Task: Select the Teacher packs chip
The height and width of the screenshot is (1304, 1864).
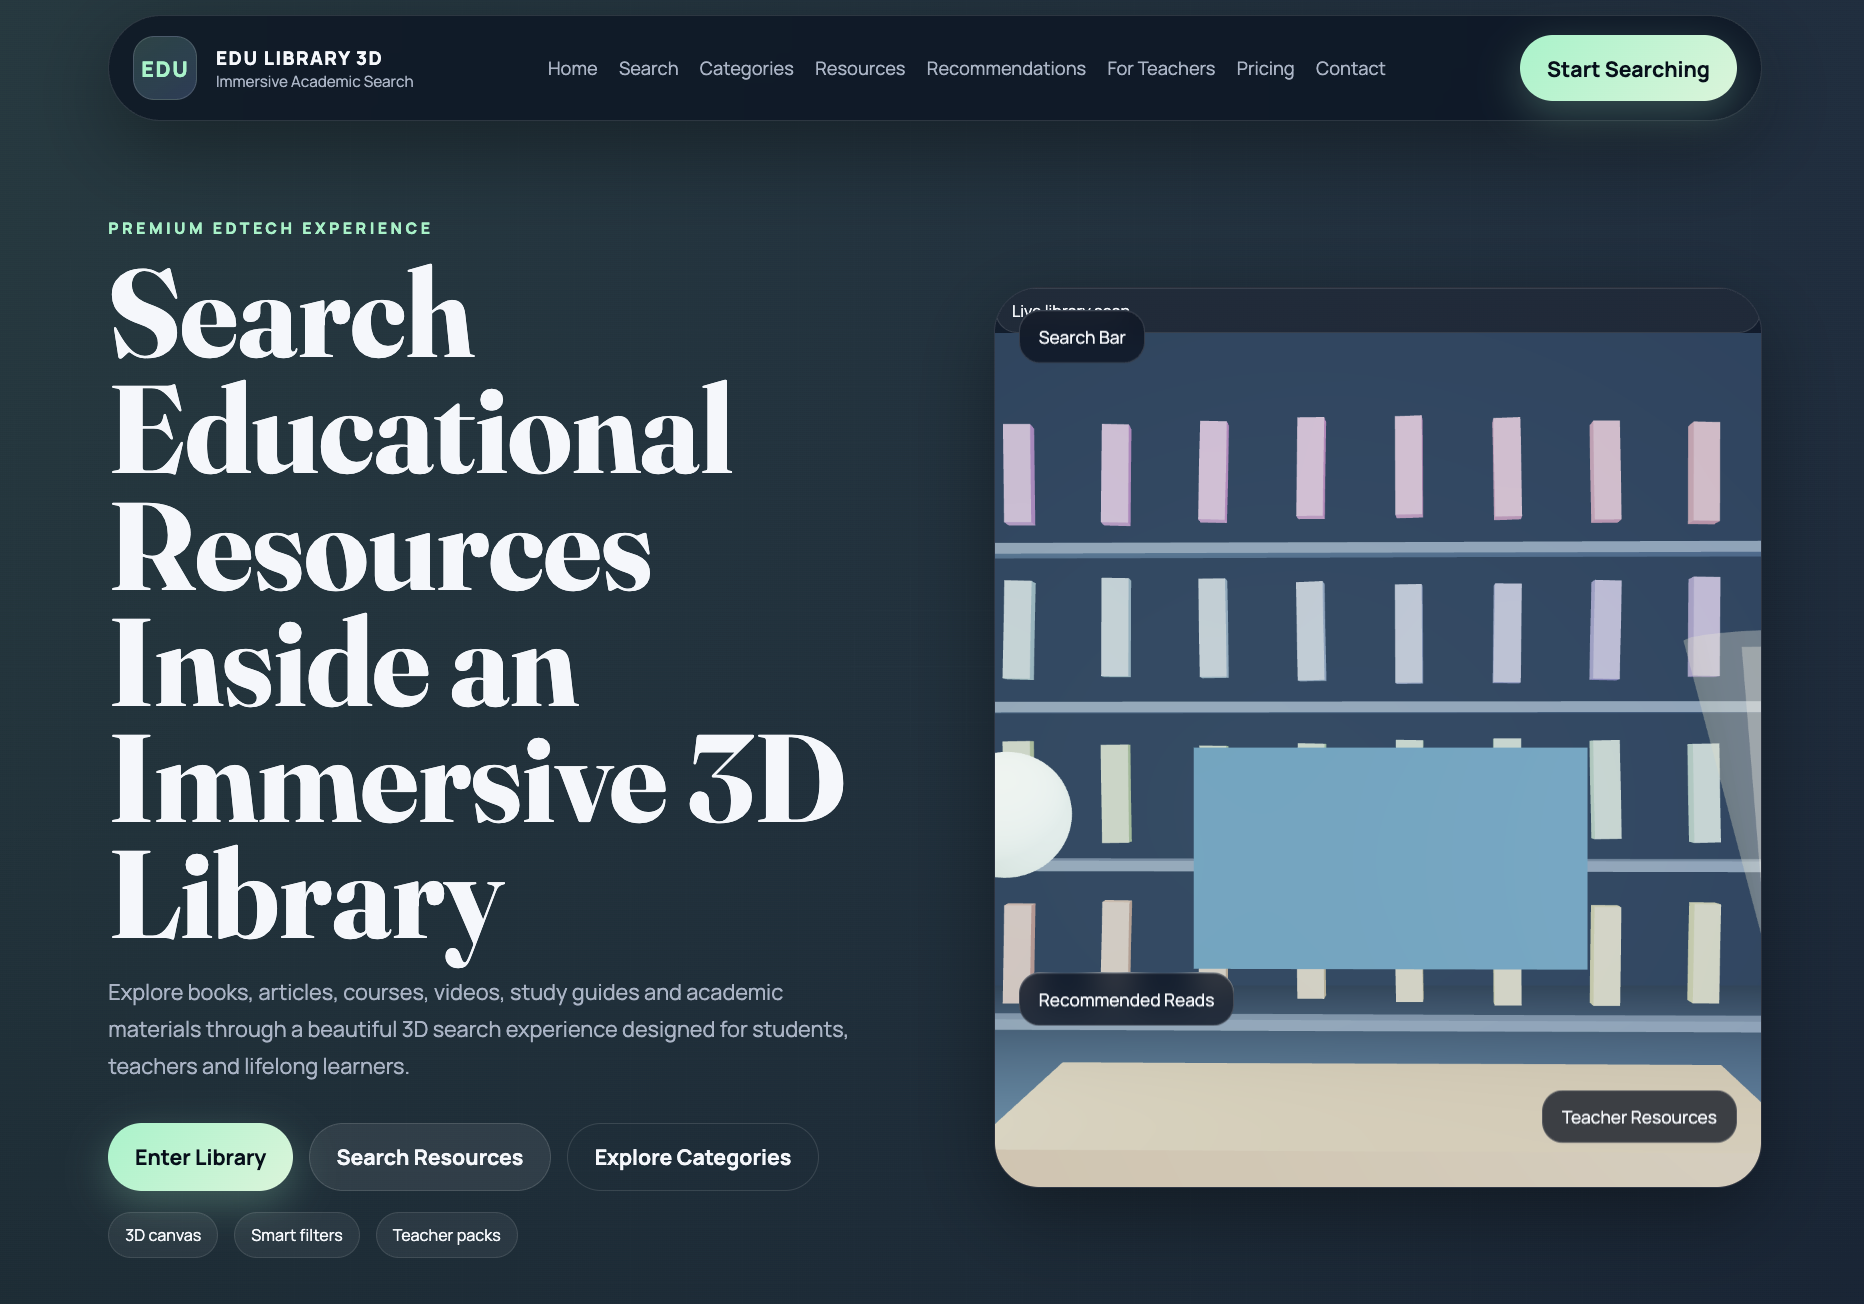Action: (447, 1235)
